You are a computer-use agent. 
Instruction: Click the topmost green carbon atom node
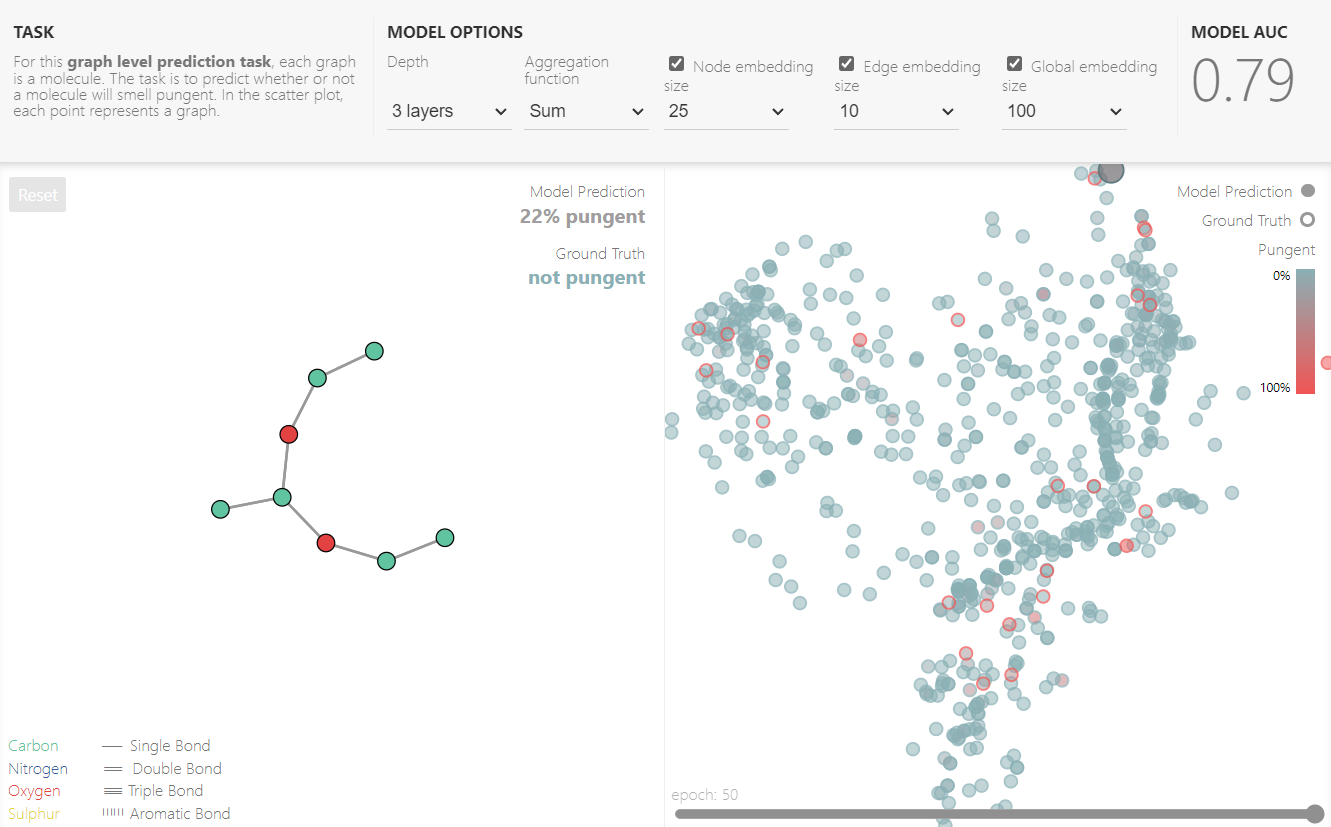coord(374,351)
